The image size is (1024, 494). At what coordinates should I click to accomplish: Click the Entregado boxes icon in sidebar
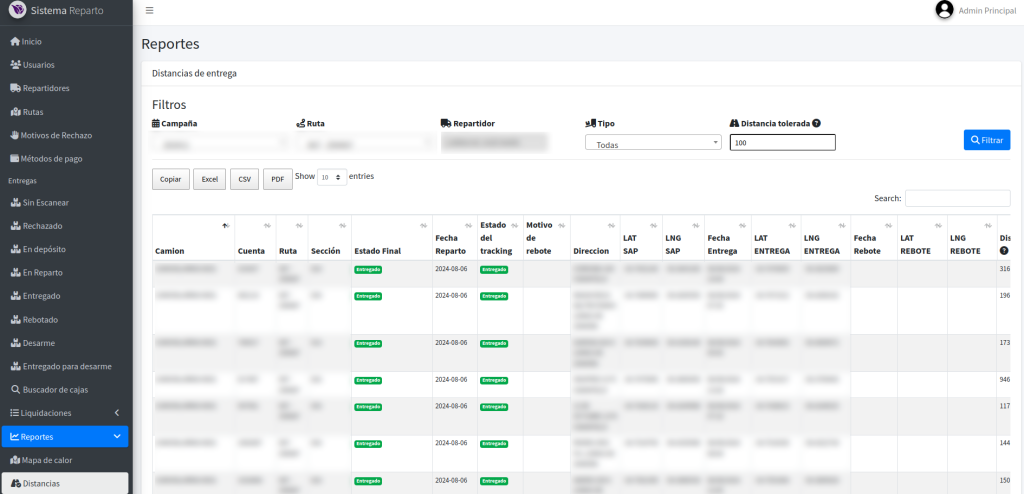tap(16, 296)
